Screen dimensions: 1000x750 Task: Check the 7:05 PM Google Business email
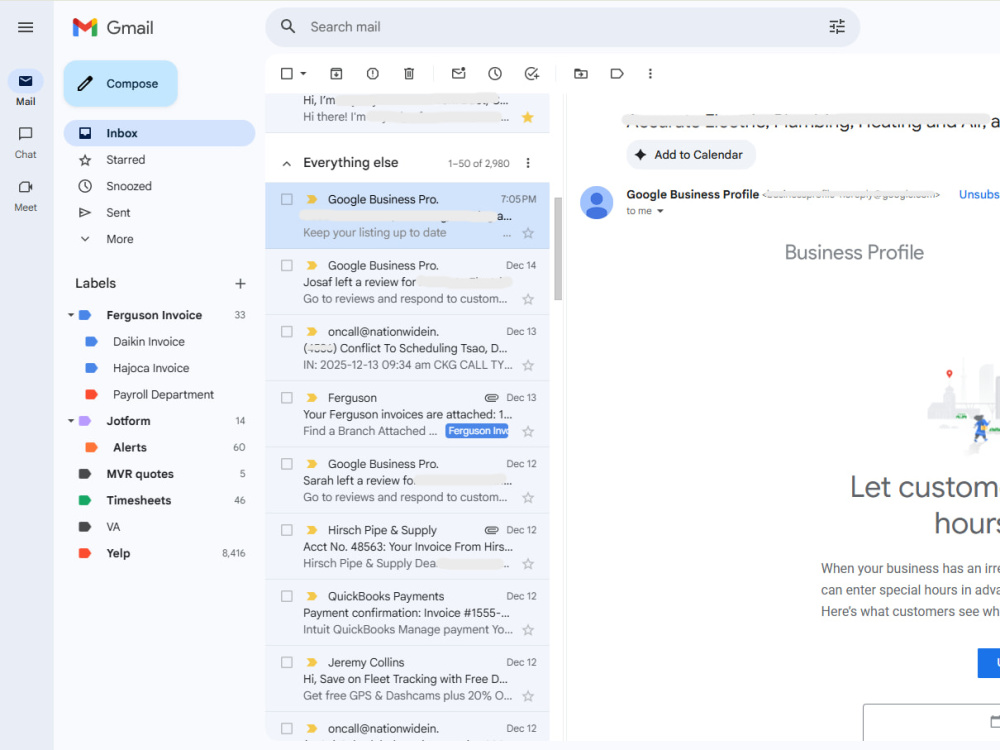(287, 200)
